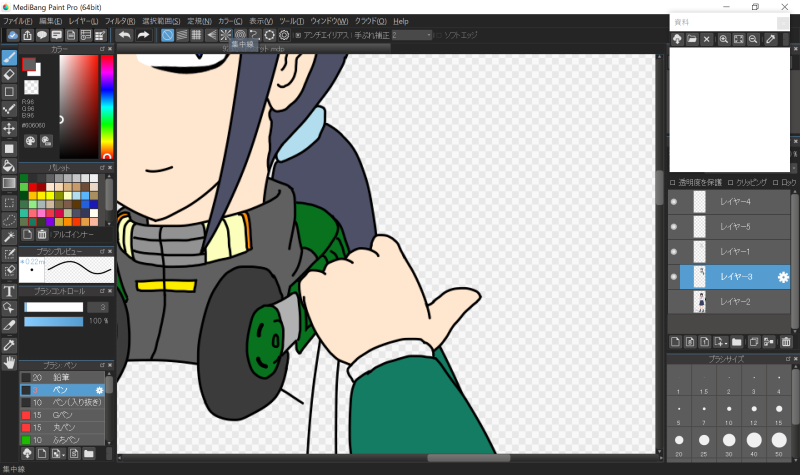
Task: Select the Bucket fill tool
Action: [x=9, y=165]
